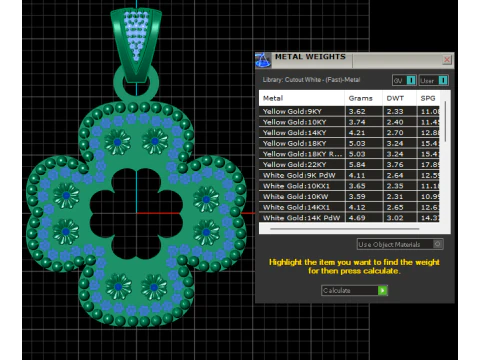Click the vertical scrollbar in metal list

(445, 122)
